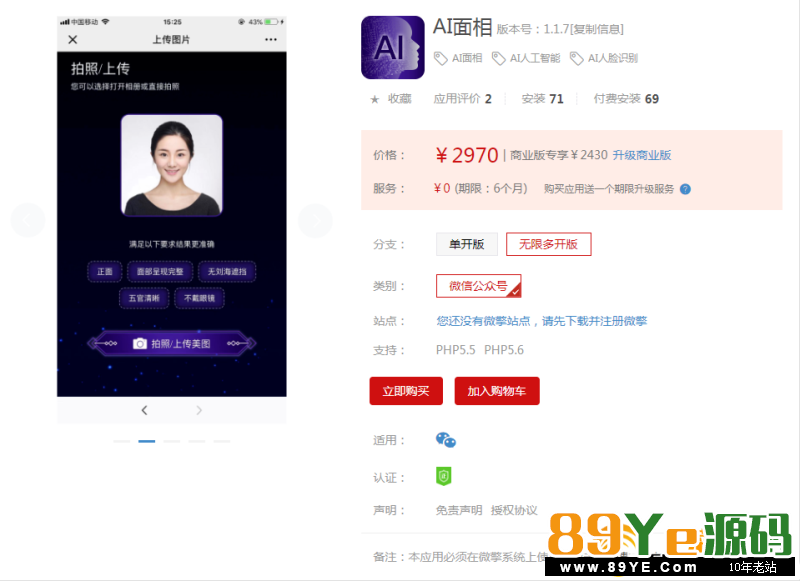This screenshot has width=800, height=581.
Task: Go forward using the phone's bottom right chevron
Action: coord(199,410)
